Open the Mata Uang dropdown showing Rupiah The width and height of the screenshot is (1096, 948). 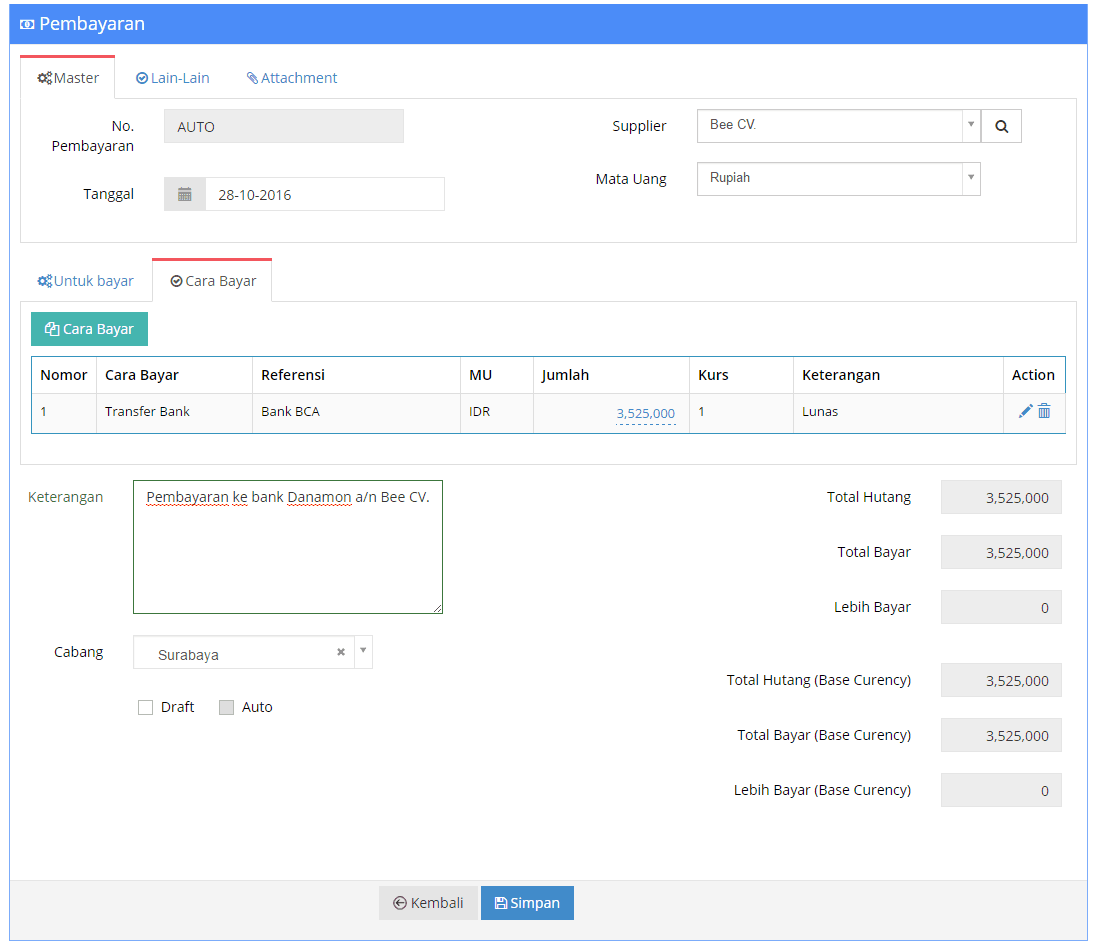838,179
